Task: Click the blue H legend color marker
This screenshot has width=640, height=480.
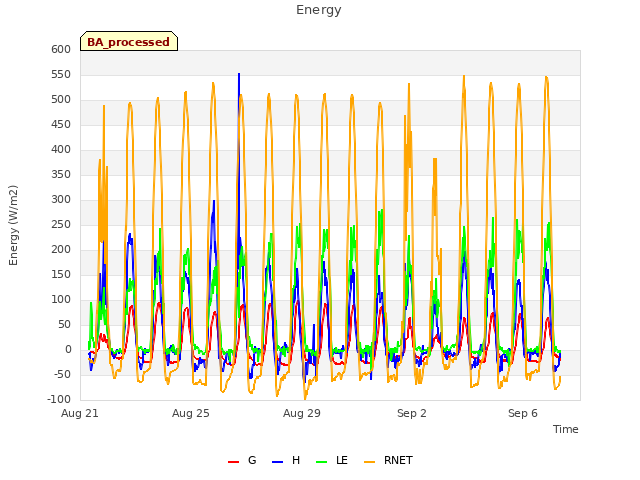Action: click(x=278, y=462)
